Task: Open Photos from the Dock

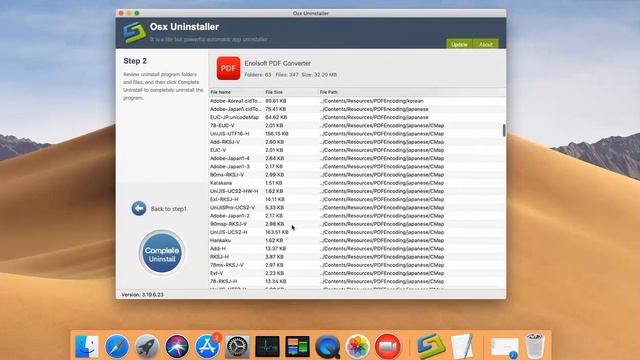Action: click(358, 346)
